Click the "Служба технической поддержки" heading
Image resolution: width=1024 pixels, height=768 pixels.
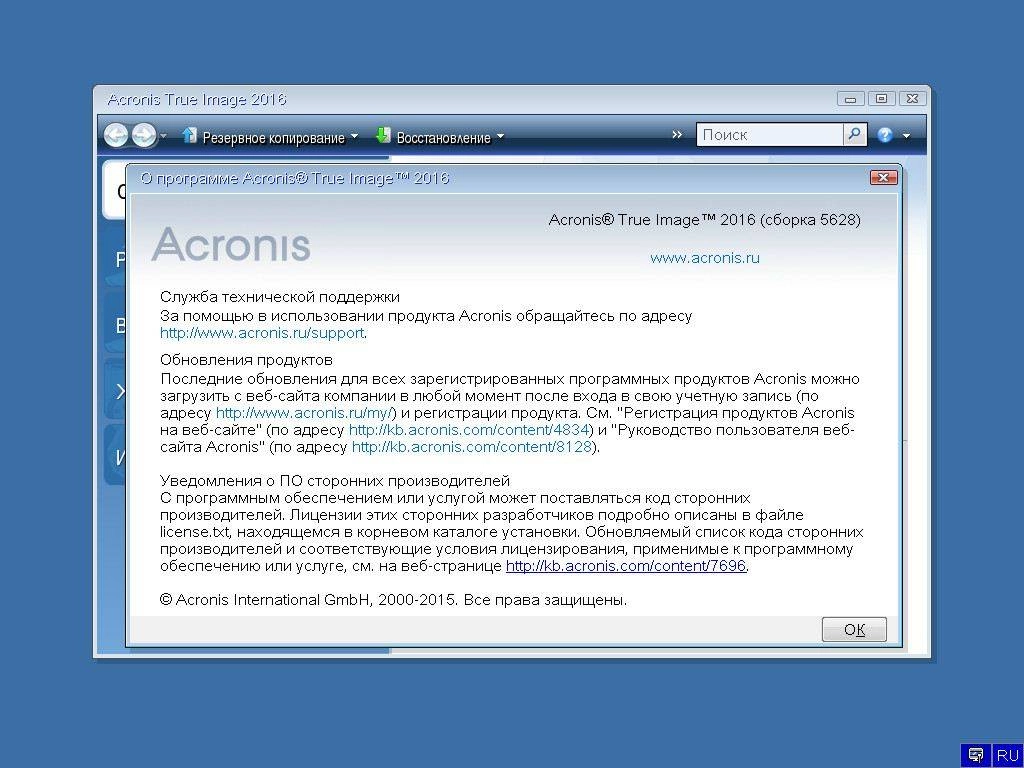tap(280, 296)
